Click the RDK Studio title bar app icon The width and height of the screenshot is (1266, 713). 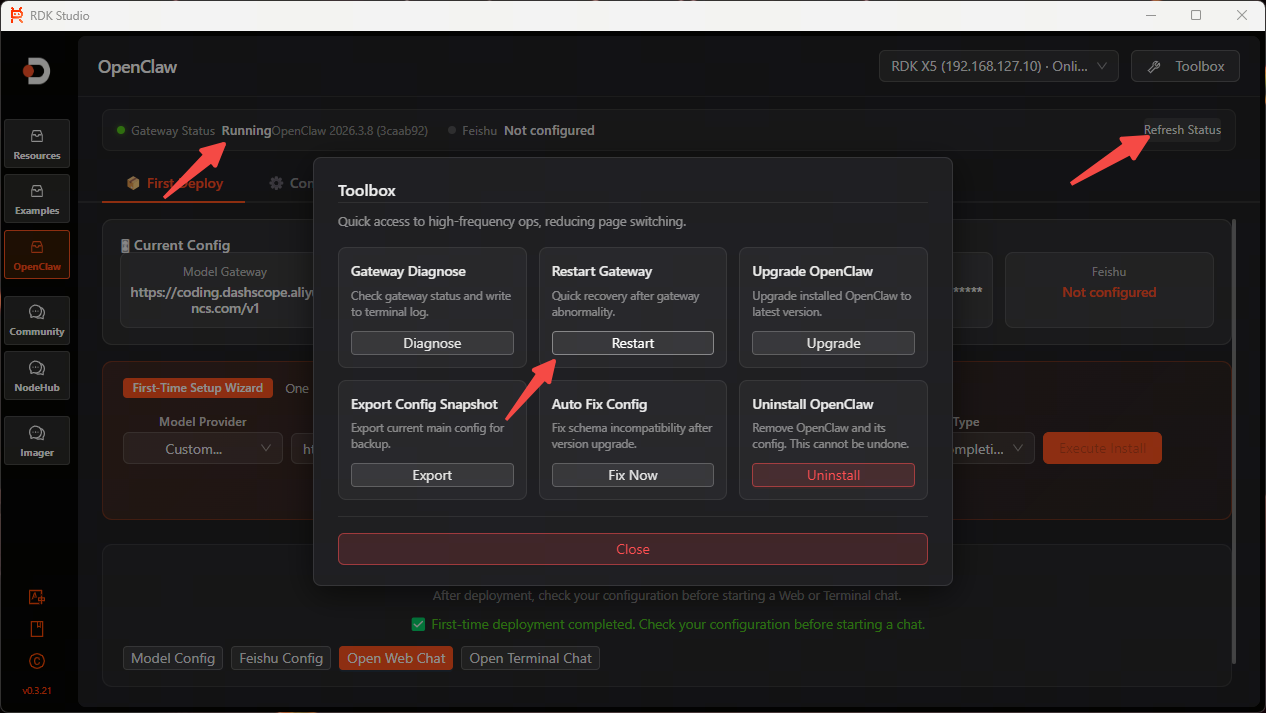pos(16,15)
